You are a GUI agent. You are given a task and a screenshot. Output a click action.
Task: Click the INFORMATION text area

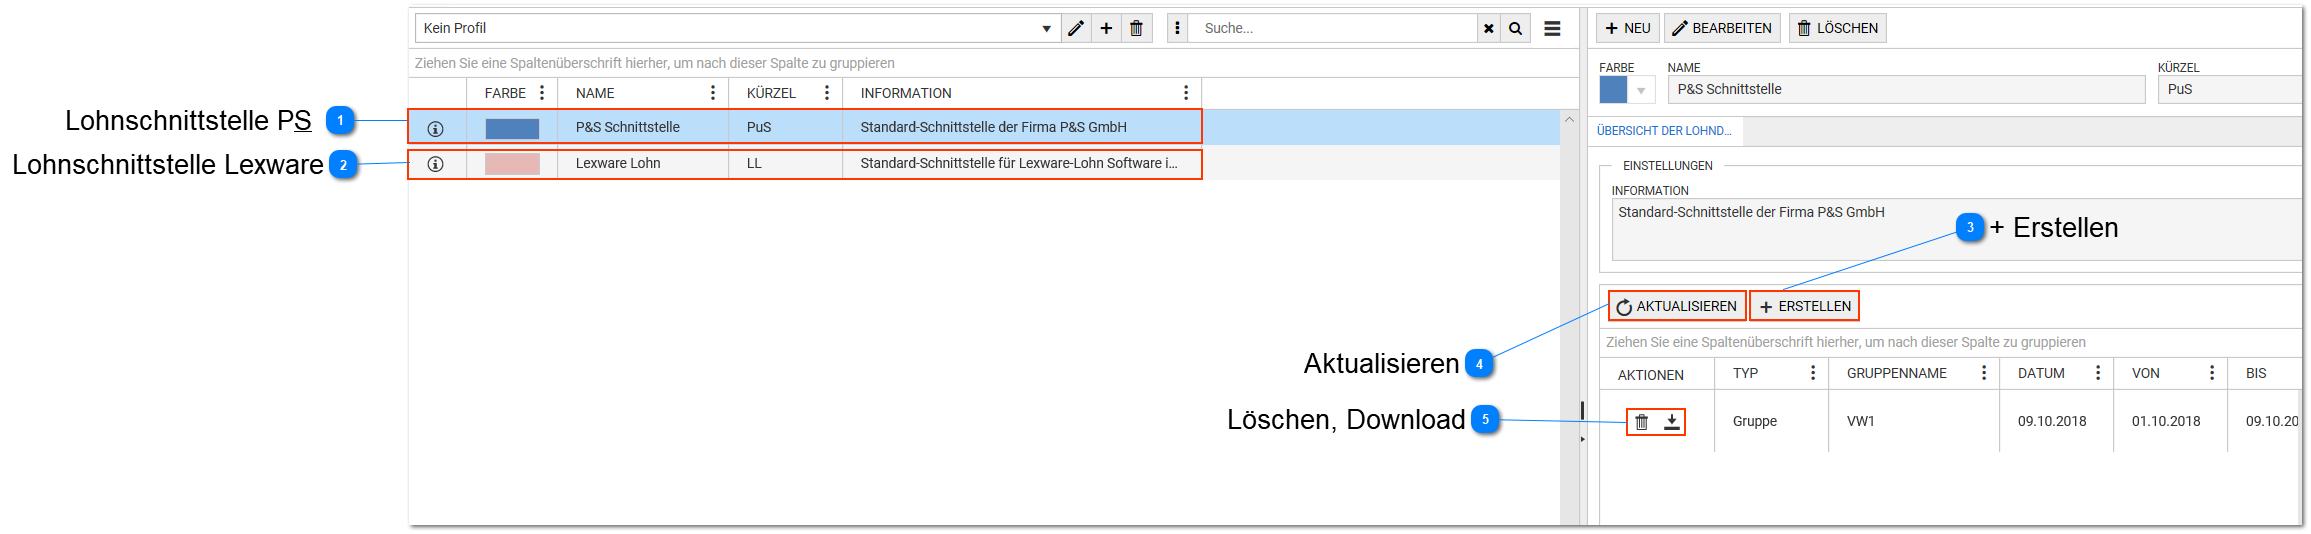pyautogui.click(x=1956, y=229)
